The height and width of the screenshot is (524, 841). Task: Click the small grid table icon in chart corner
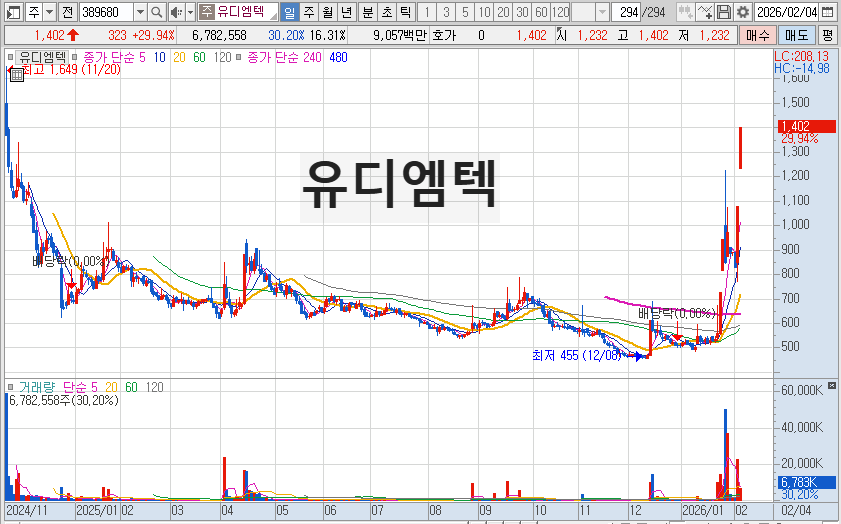[17, 75]
